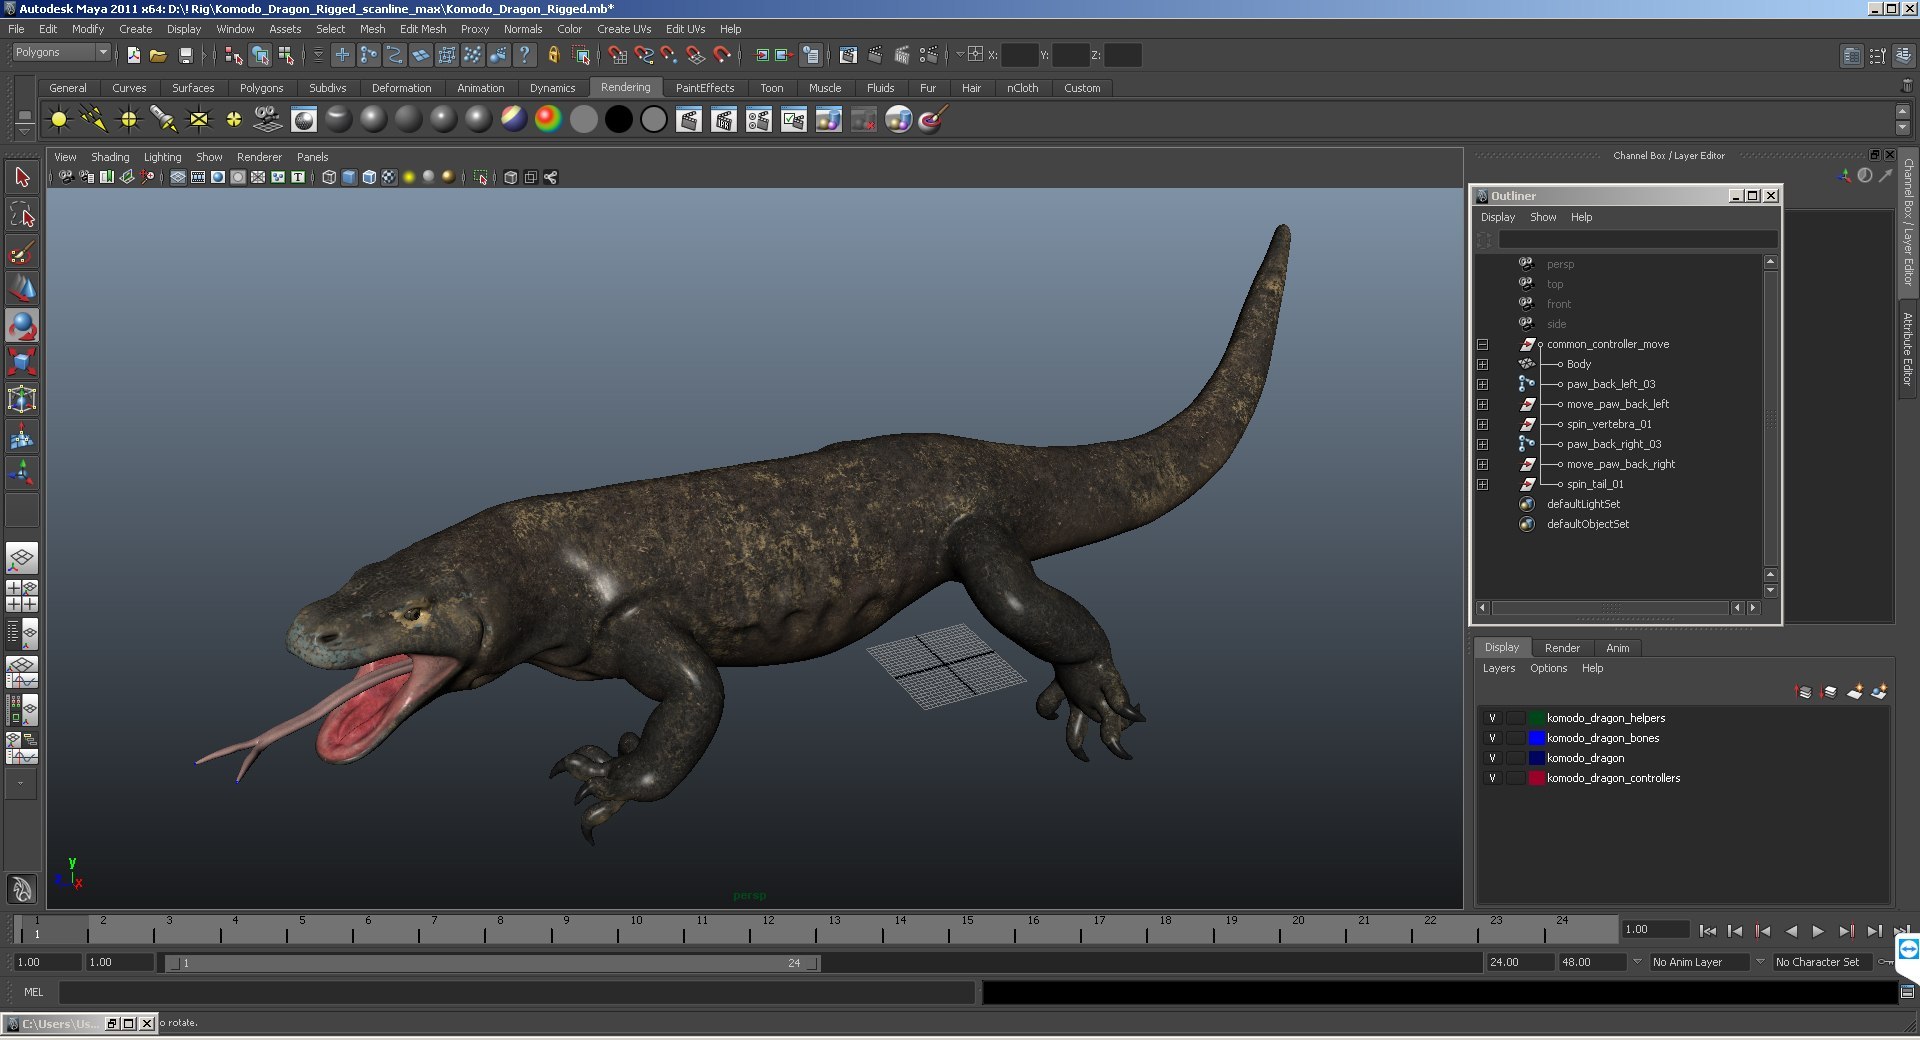This screenshot has height=1040, width=1920.
Task: Open the Render tab in layer editor
Action: tap(1562, 648)
